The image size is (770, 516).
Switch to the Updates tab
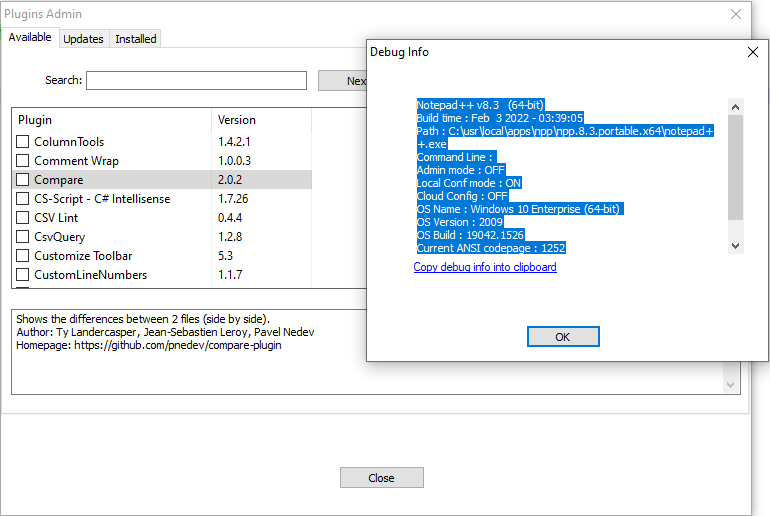click(83, 39)
